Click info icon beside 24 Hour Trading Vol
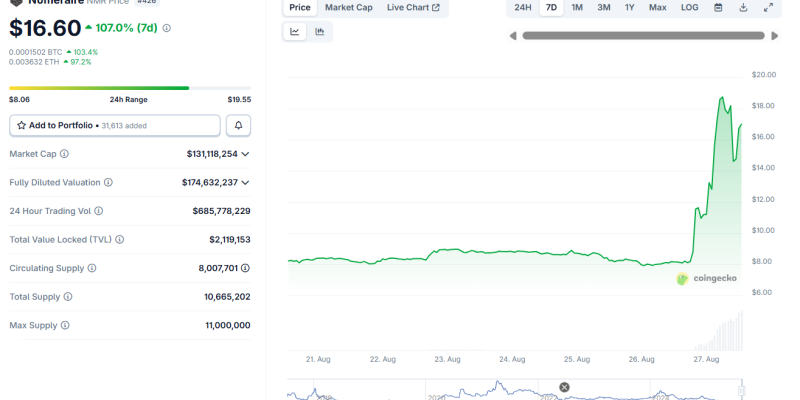Screen dimensions: 800x400 click(98, 211)
